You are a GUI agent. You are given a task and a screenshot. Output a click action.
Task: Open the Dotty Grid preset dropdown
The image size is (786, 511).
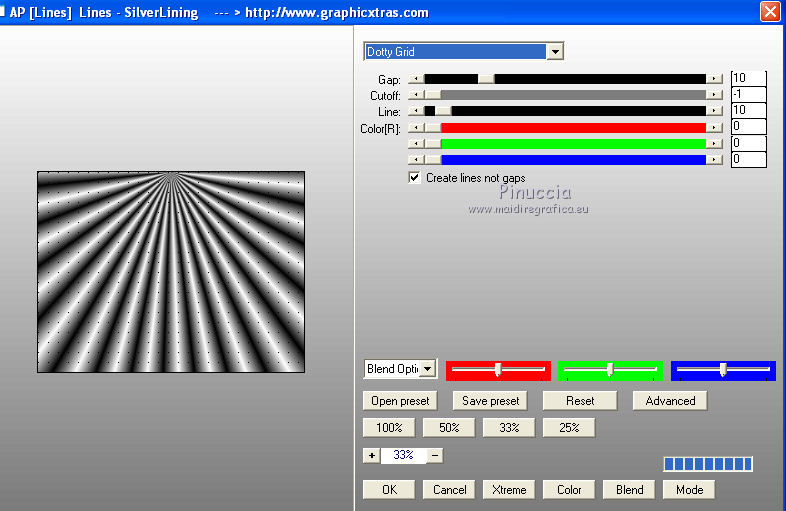555,52
